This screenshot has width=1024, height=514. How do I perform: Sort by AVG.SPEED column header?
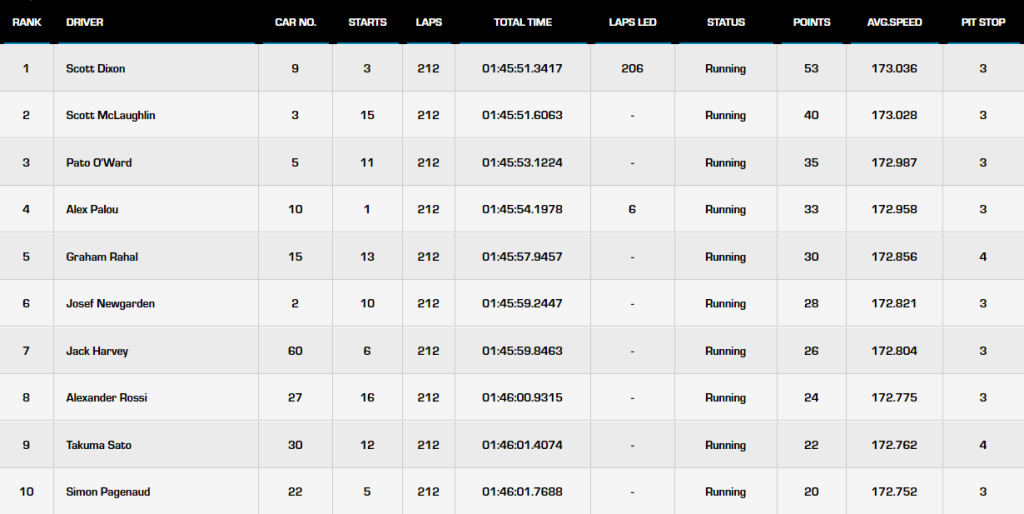click(x=894, y=22)
